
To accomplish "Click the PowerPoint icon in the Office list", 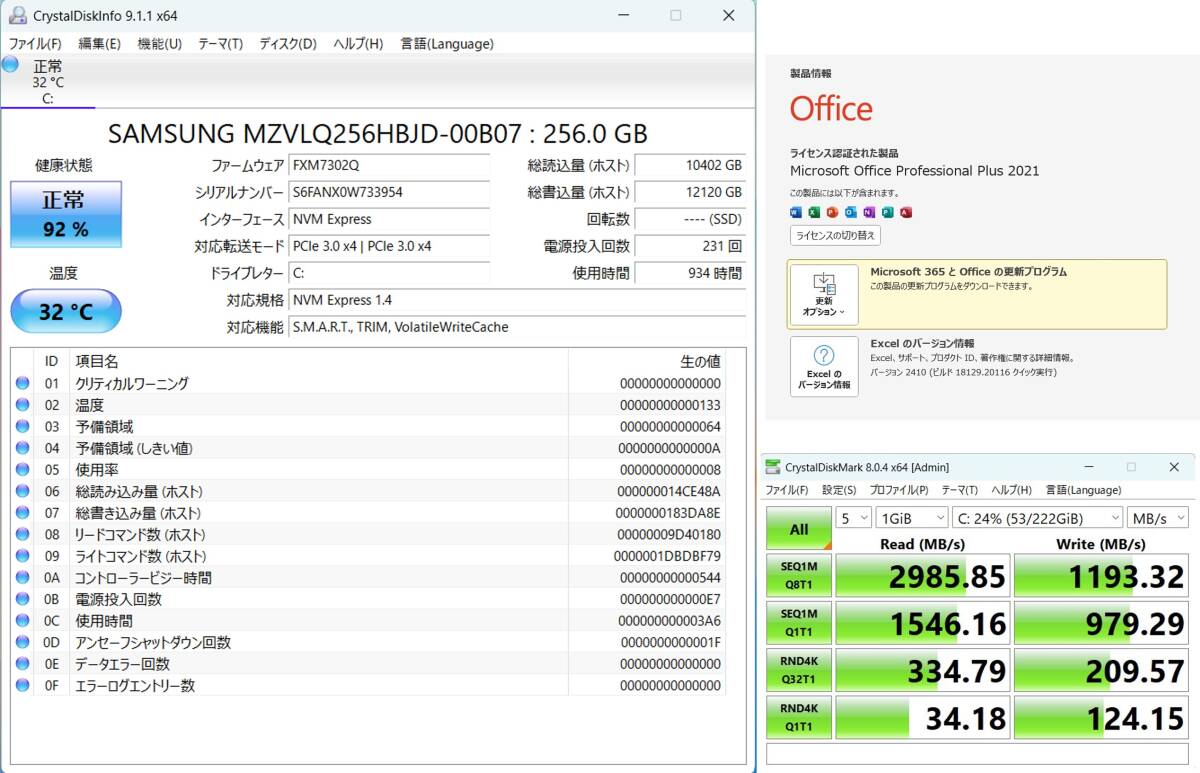I will pos(832,212).
